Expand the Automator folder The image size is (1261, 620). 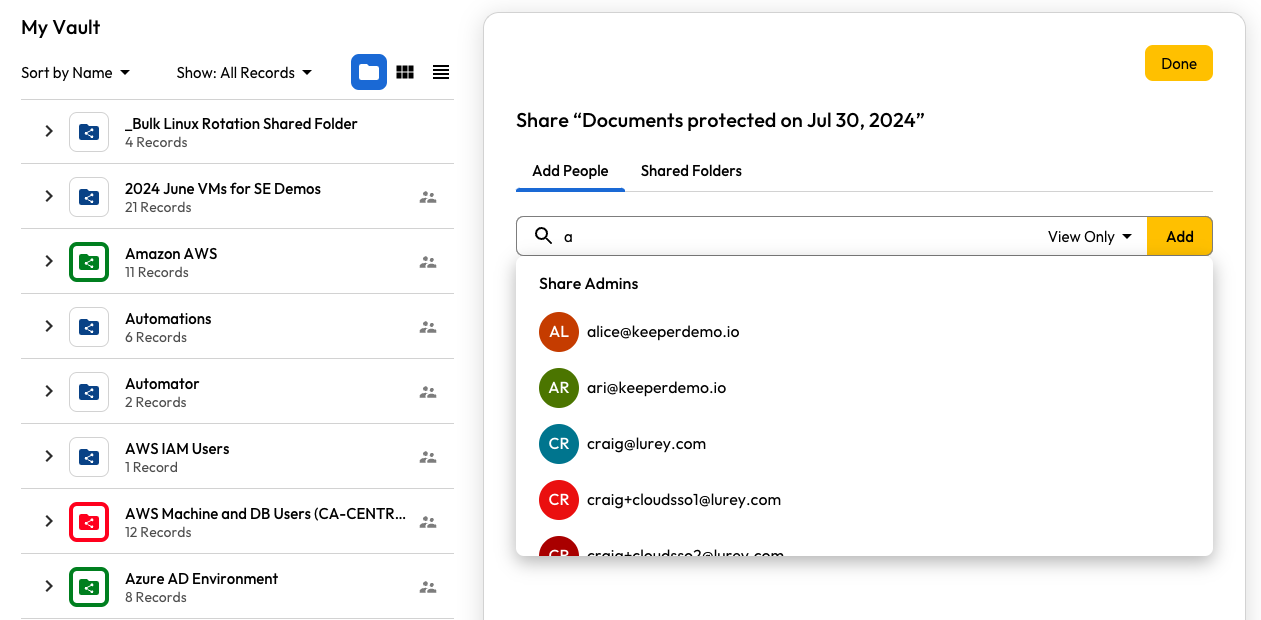48,391
